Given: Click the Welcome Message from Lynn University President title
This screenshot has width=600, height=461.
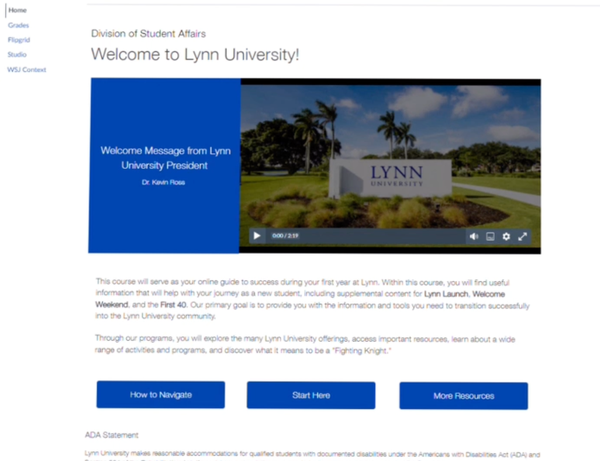Looking at the screenshot, I should coord(165,157).
